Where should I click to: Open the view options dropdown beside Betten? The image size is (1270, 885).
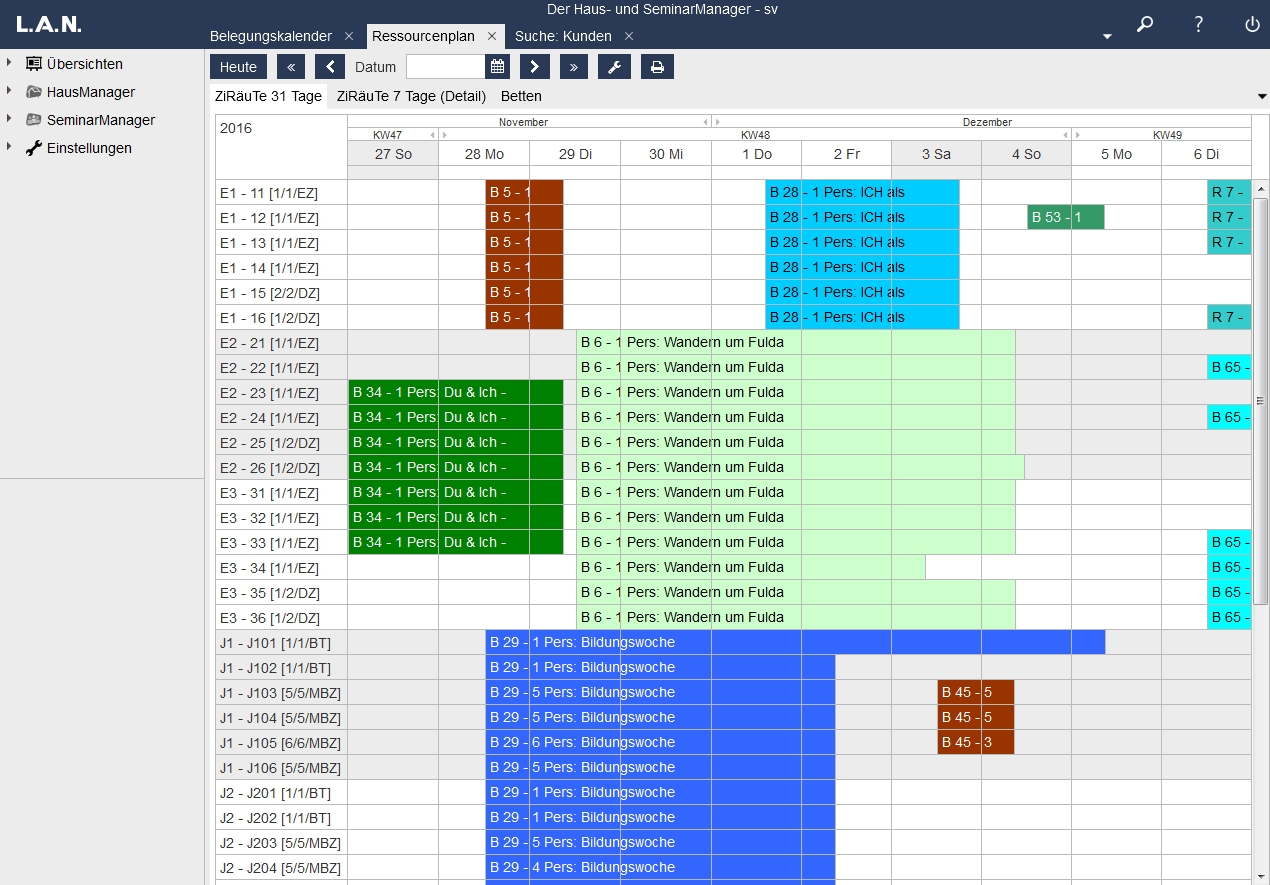click(x=1261, y=96)
